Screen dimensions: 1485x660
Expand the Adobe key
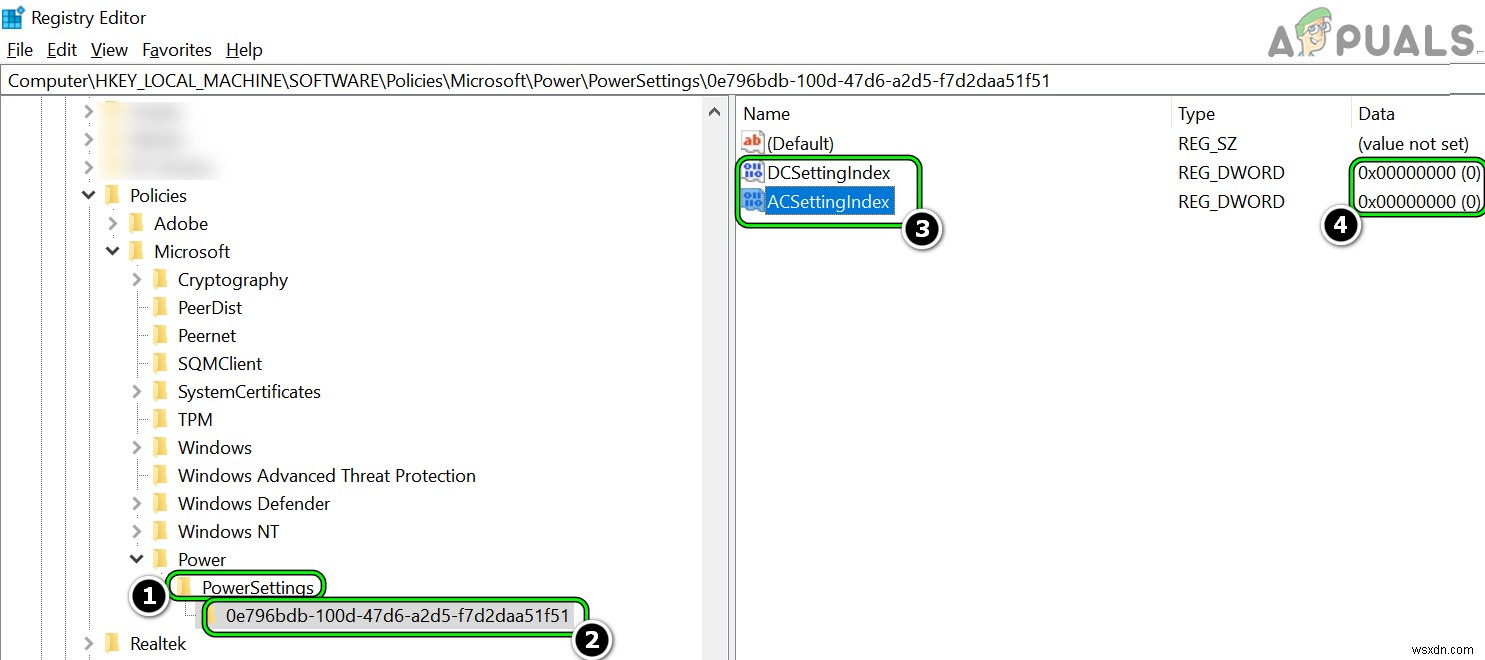112,223
